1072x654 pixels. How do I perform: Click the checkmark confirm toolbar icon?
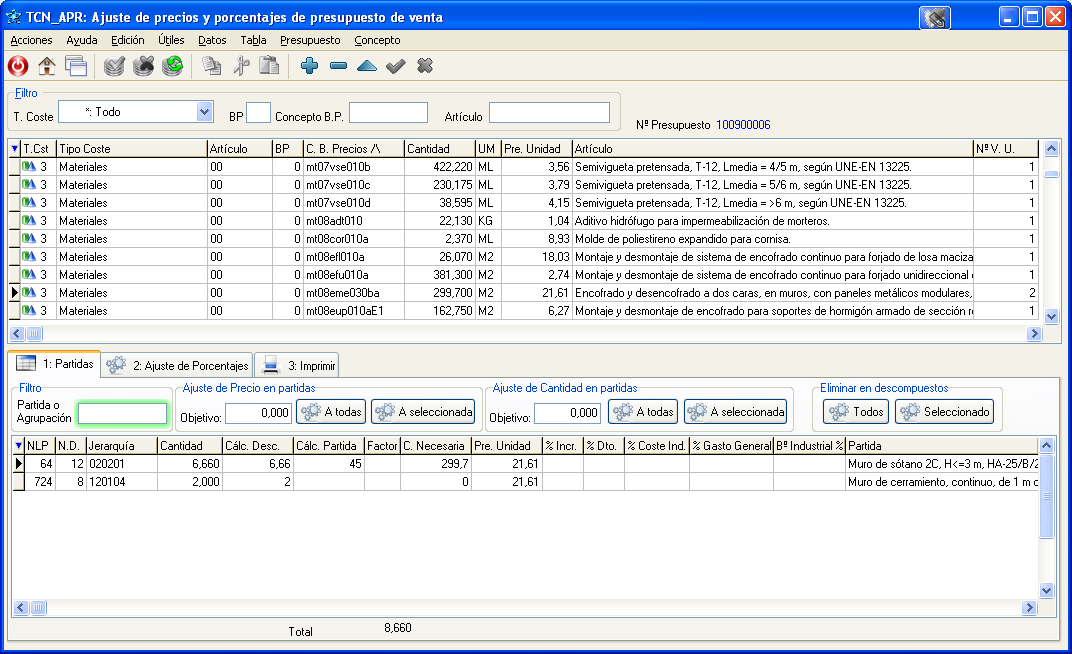click(x=396, y=66)
